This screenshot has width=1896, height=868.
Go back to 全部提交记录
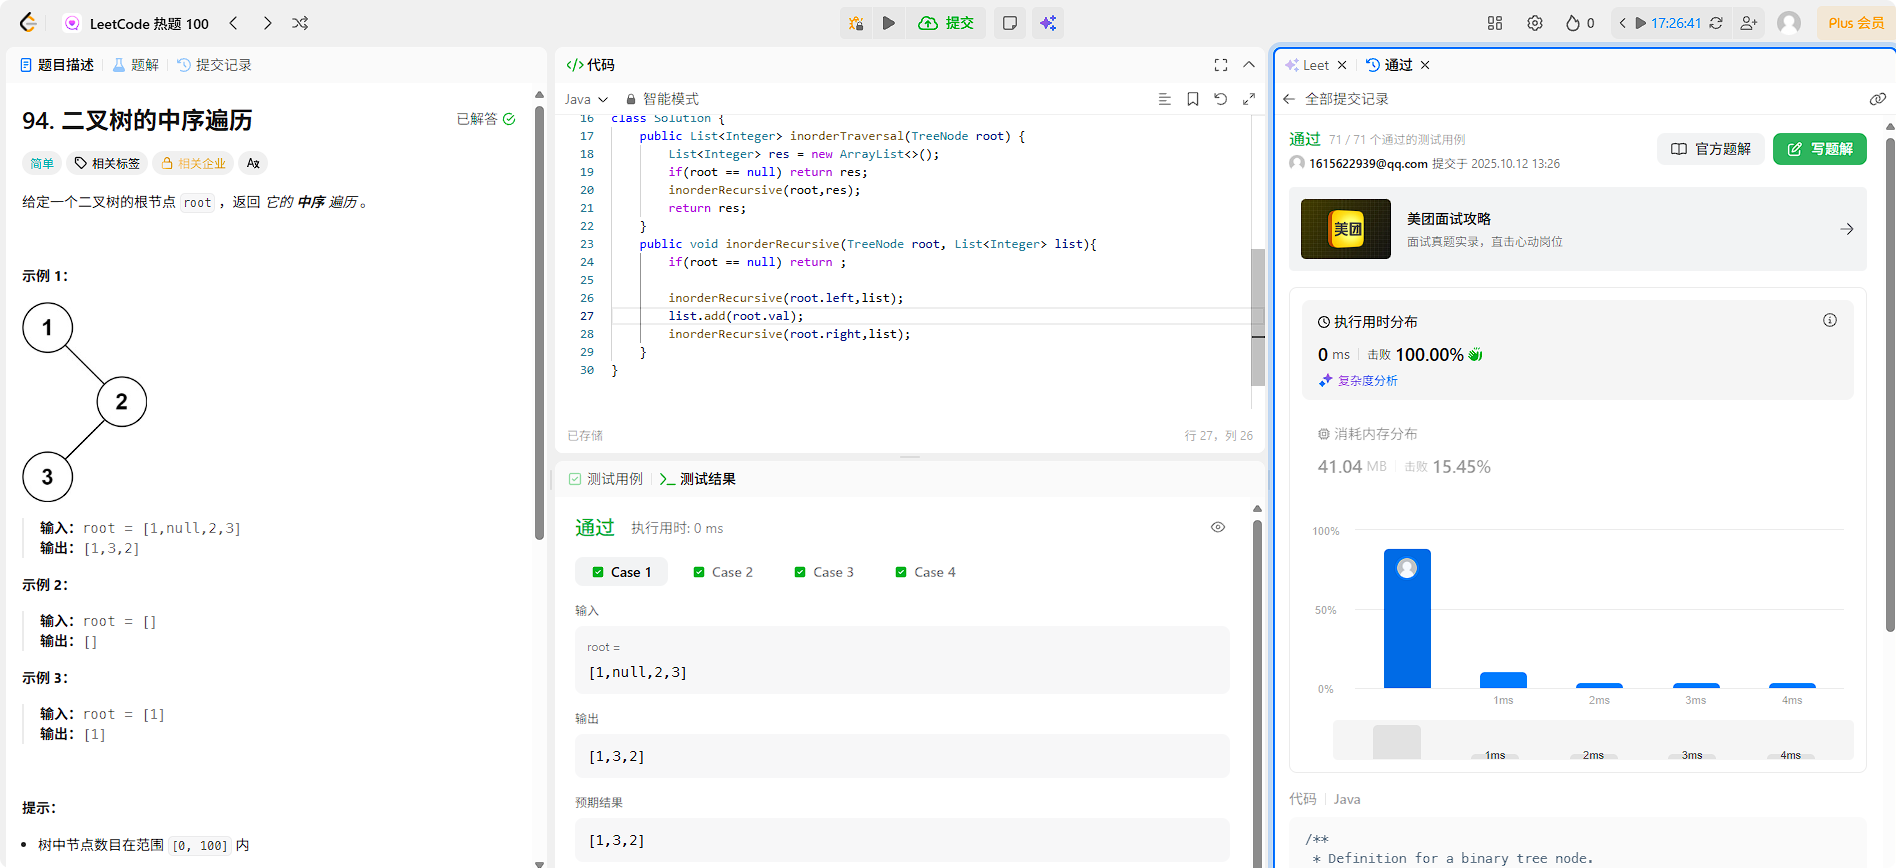[1336, 99]
